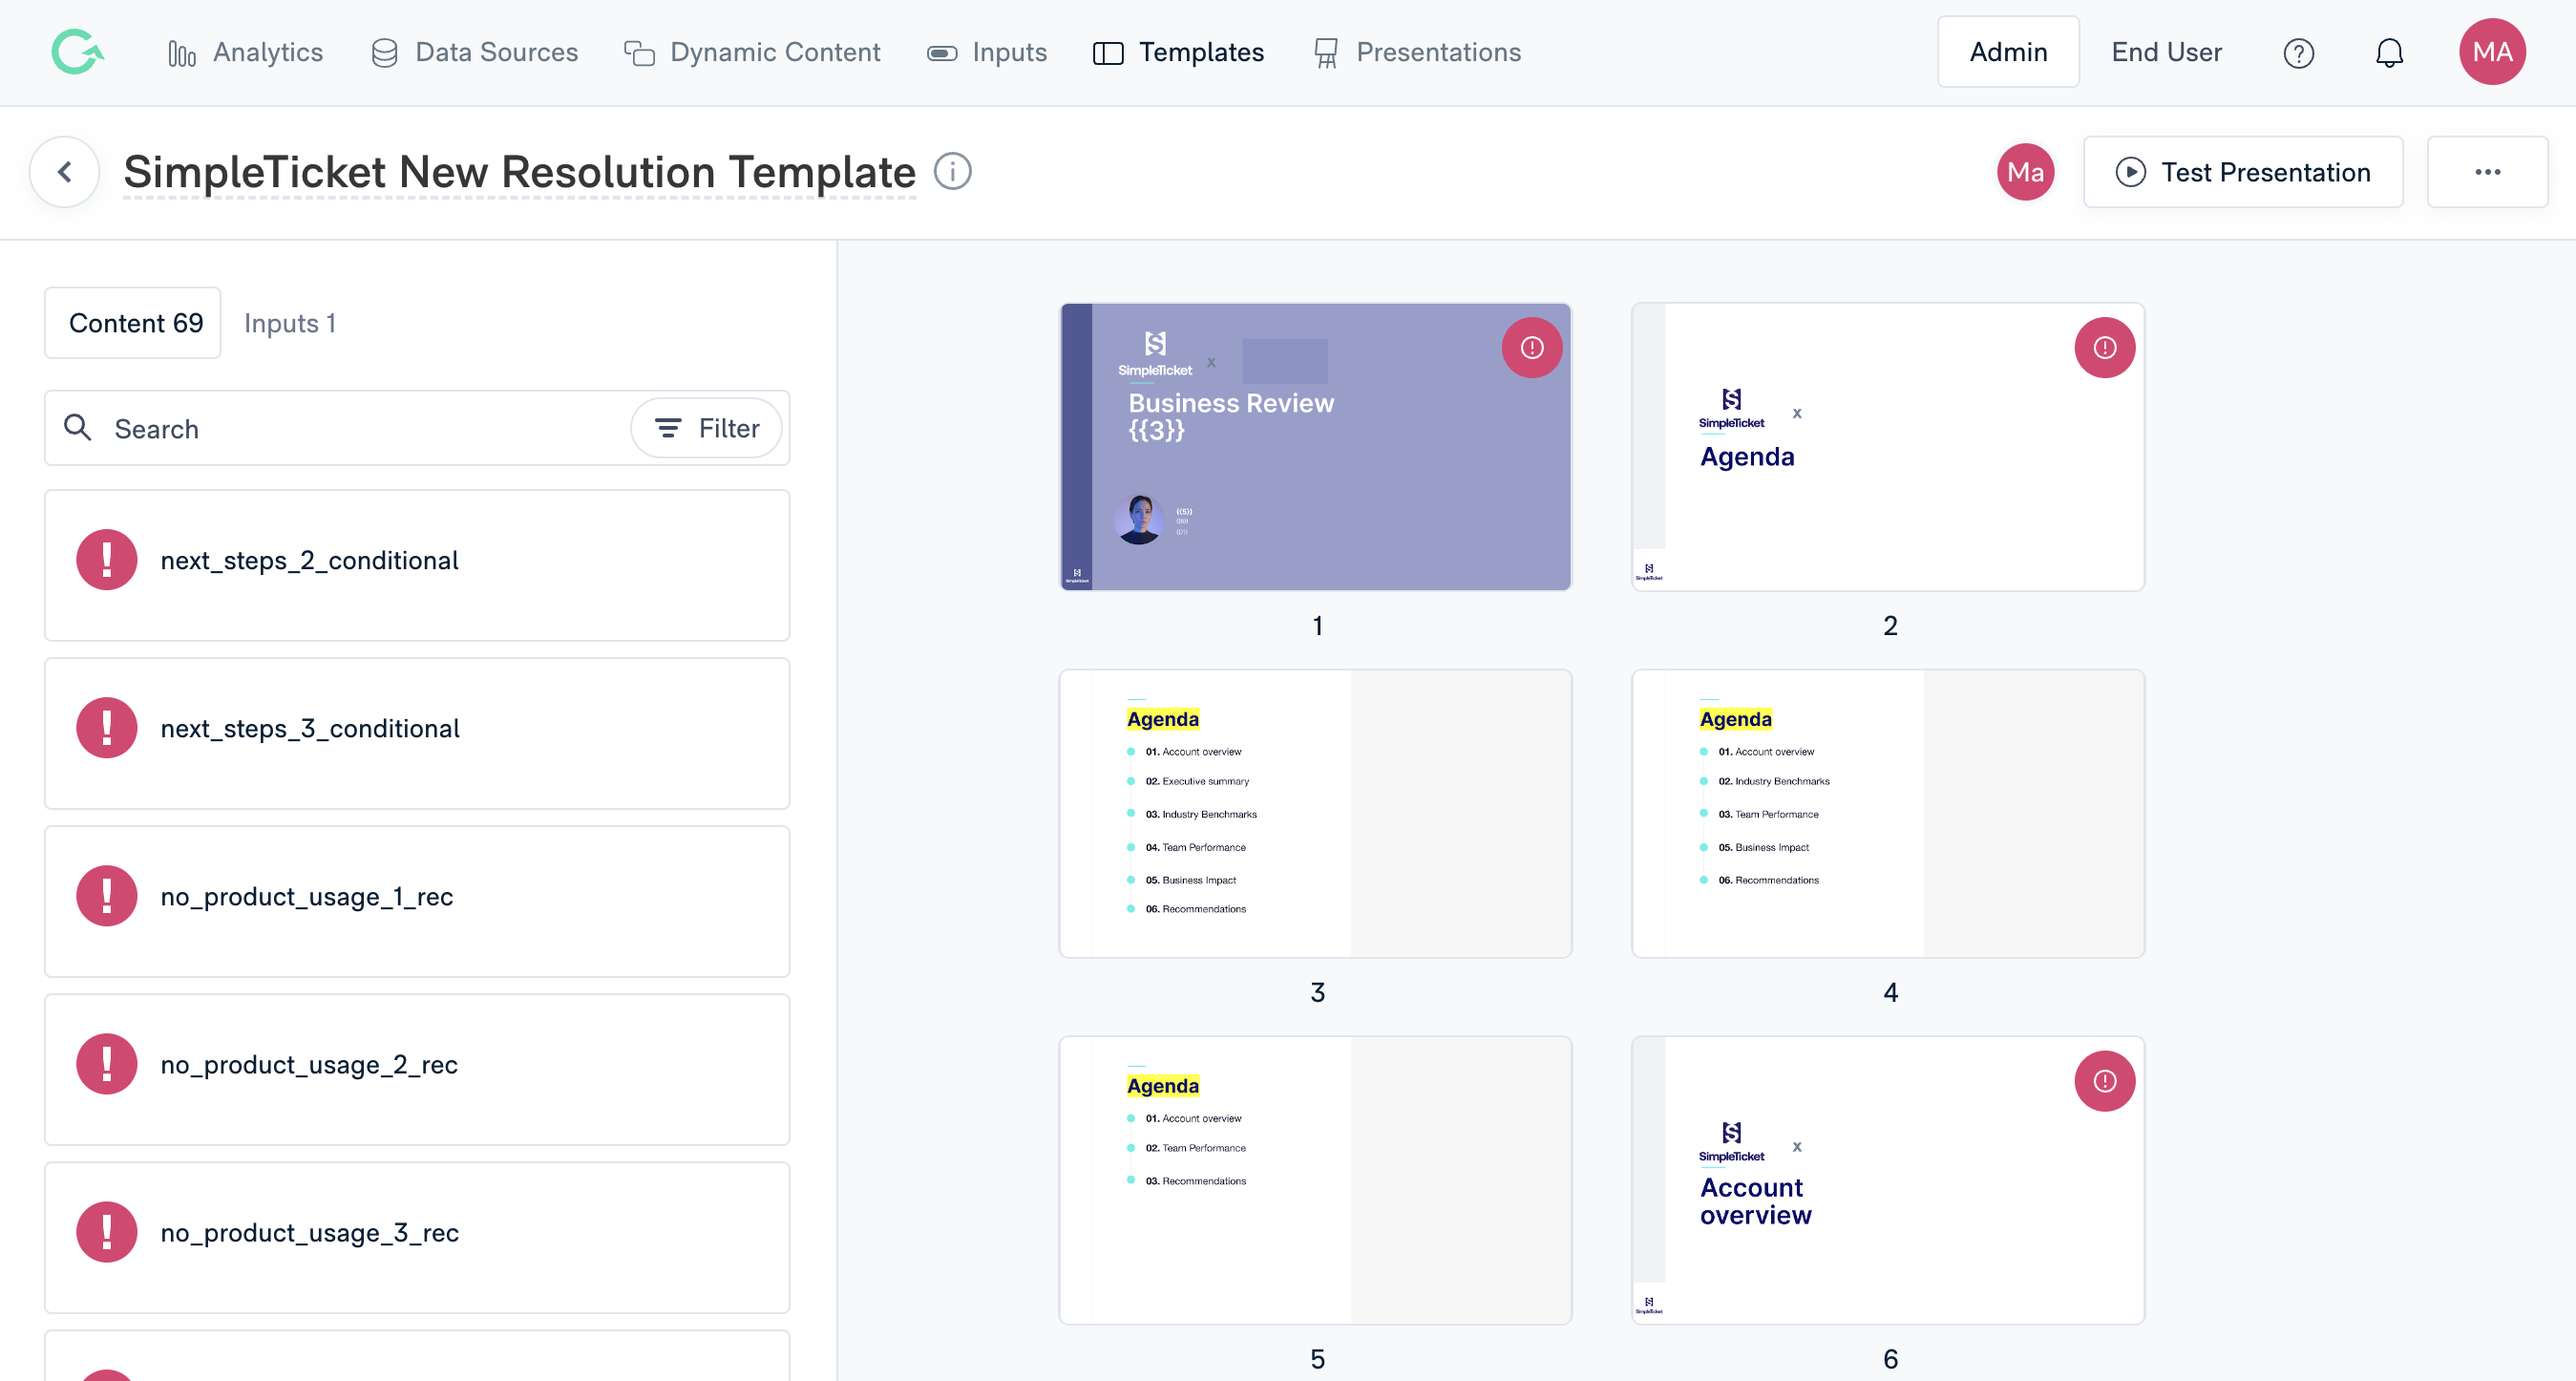Switch to Admin mode
The image size is (2576, 1381).
point(2008,52)
